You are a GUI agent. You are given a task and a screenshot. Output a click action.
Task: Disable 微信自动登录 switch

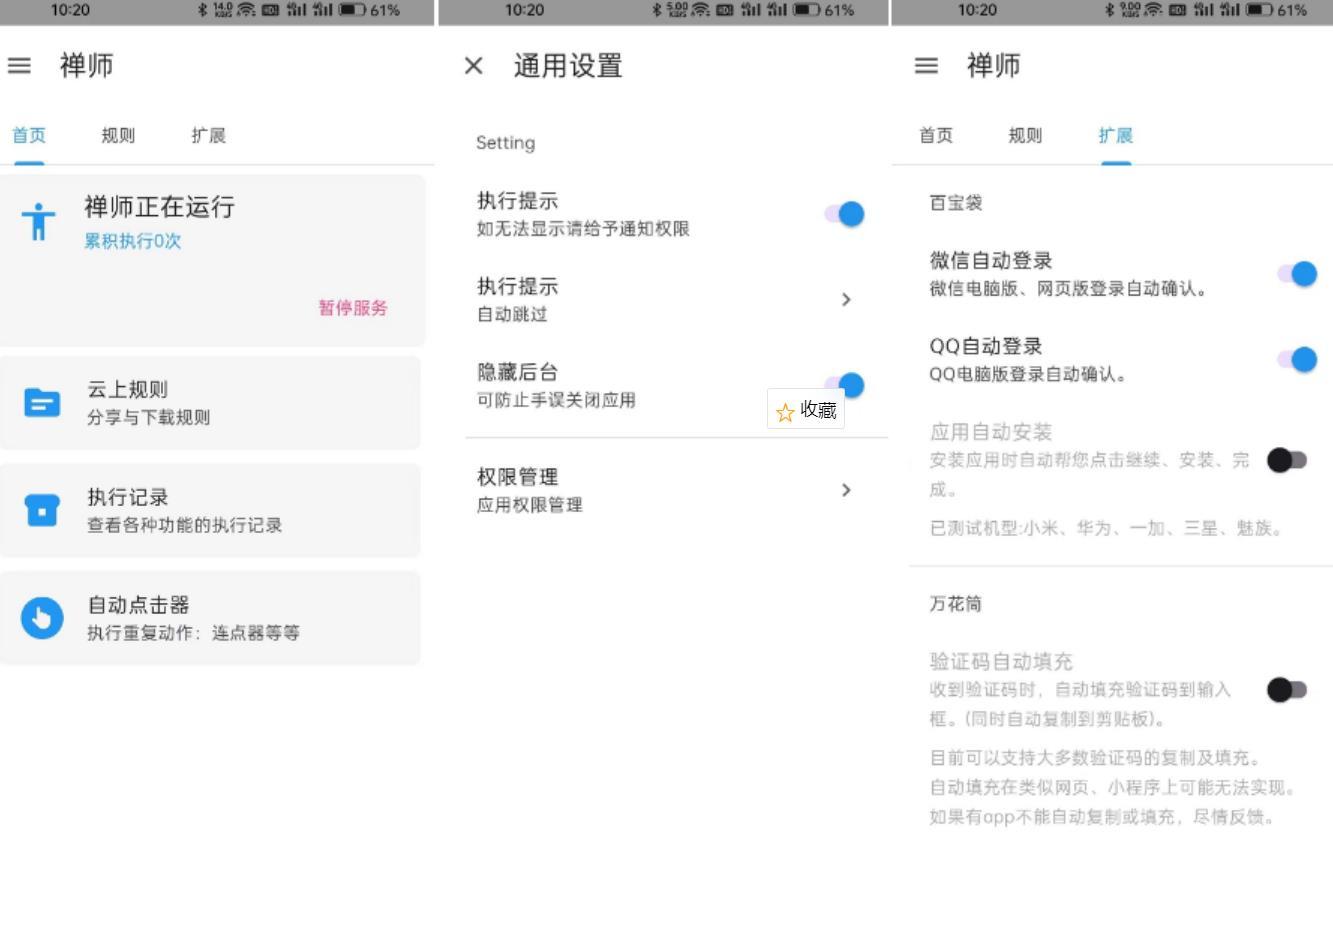(1297, 274)
